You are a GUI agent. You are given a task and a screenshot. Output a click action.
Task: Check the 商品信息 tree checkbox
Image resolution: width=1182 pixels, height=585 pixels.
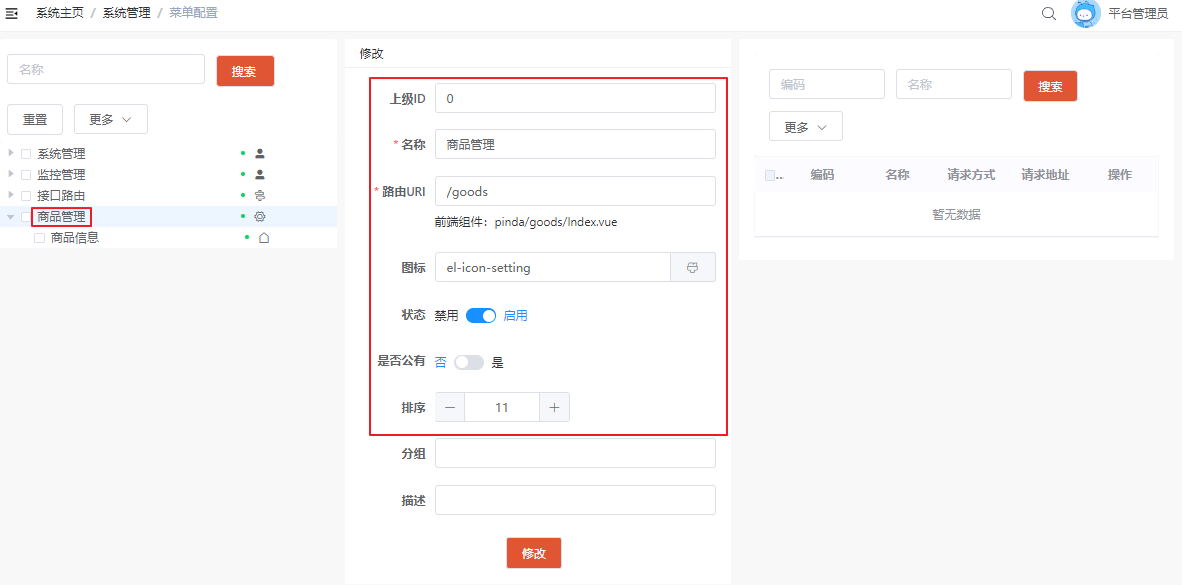(40, 238)
